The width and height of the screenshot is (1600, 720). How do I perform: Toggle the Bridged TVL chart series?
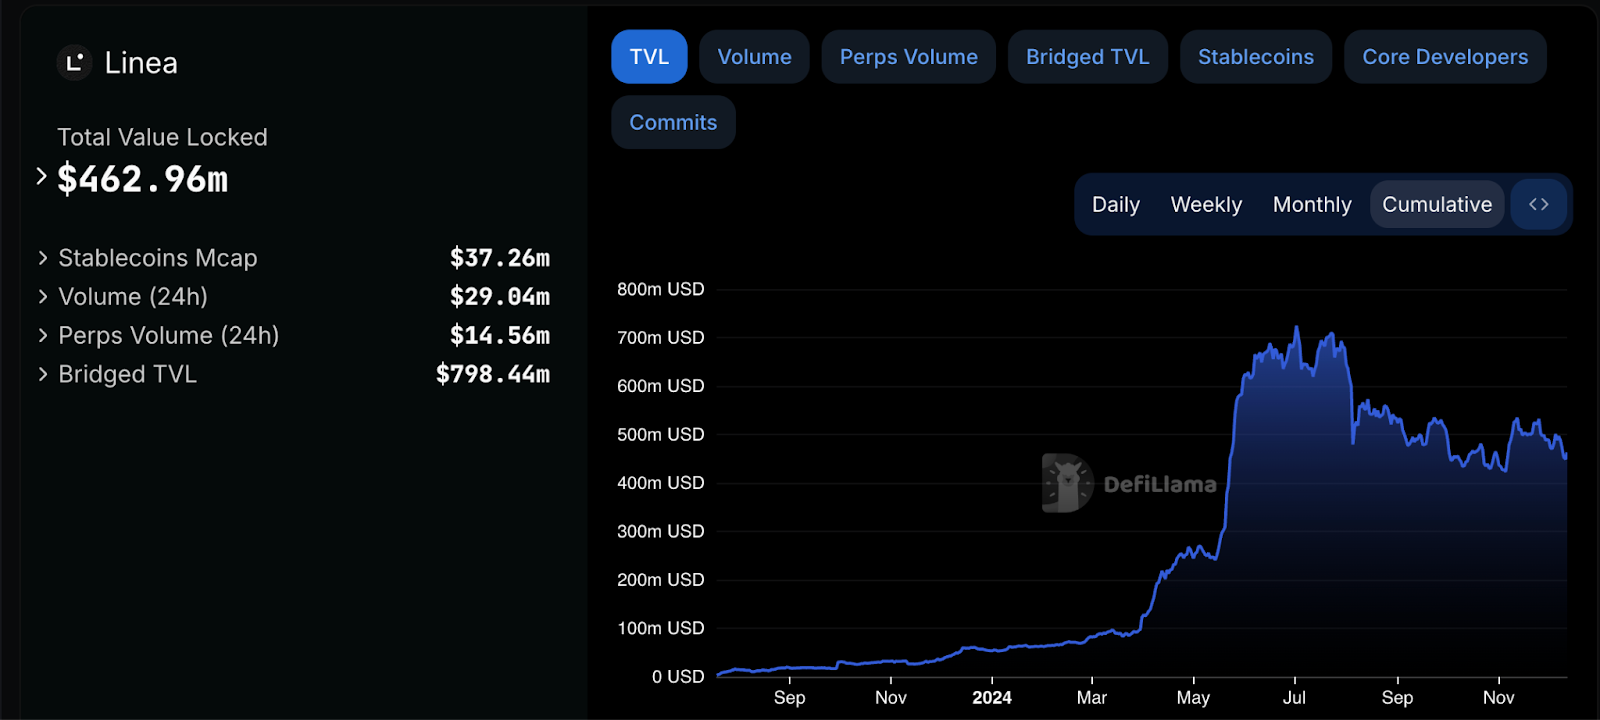[1087, 57]
